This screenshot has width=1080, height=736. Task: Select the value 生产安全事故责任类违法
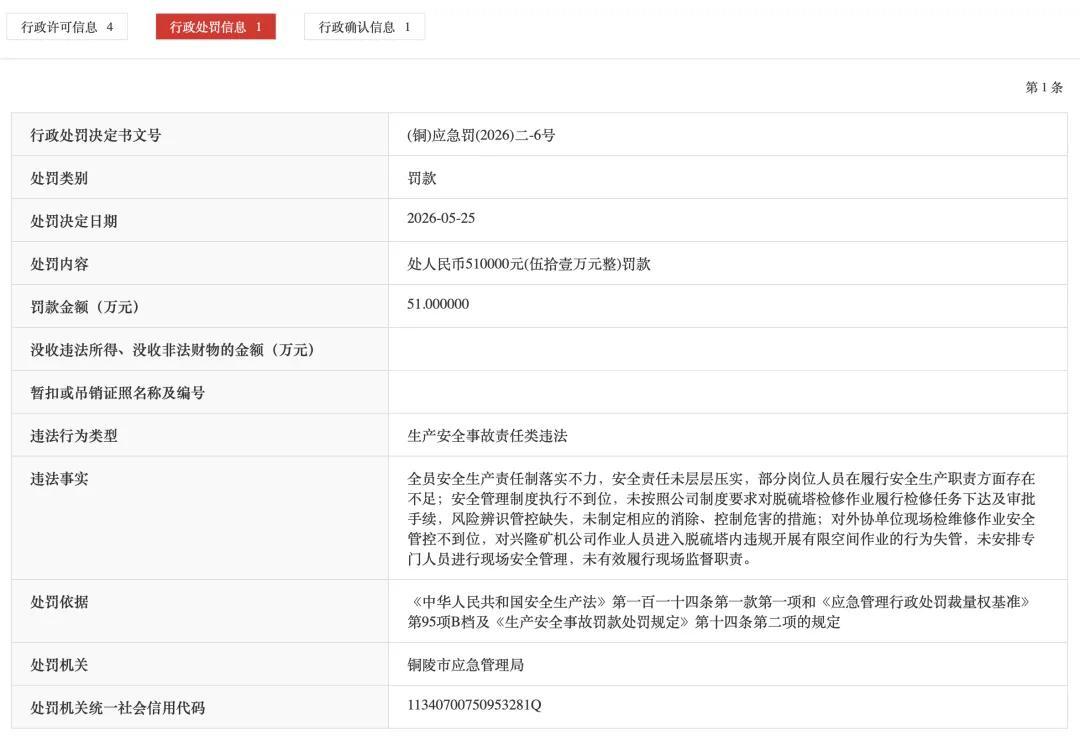487,436
